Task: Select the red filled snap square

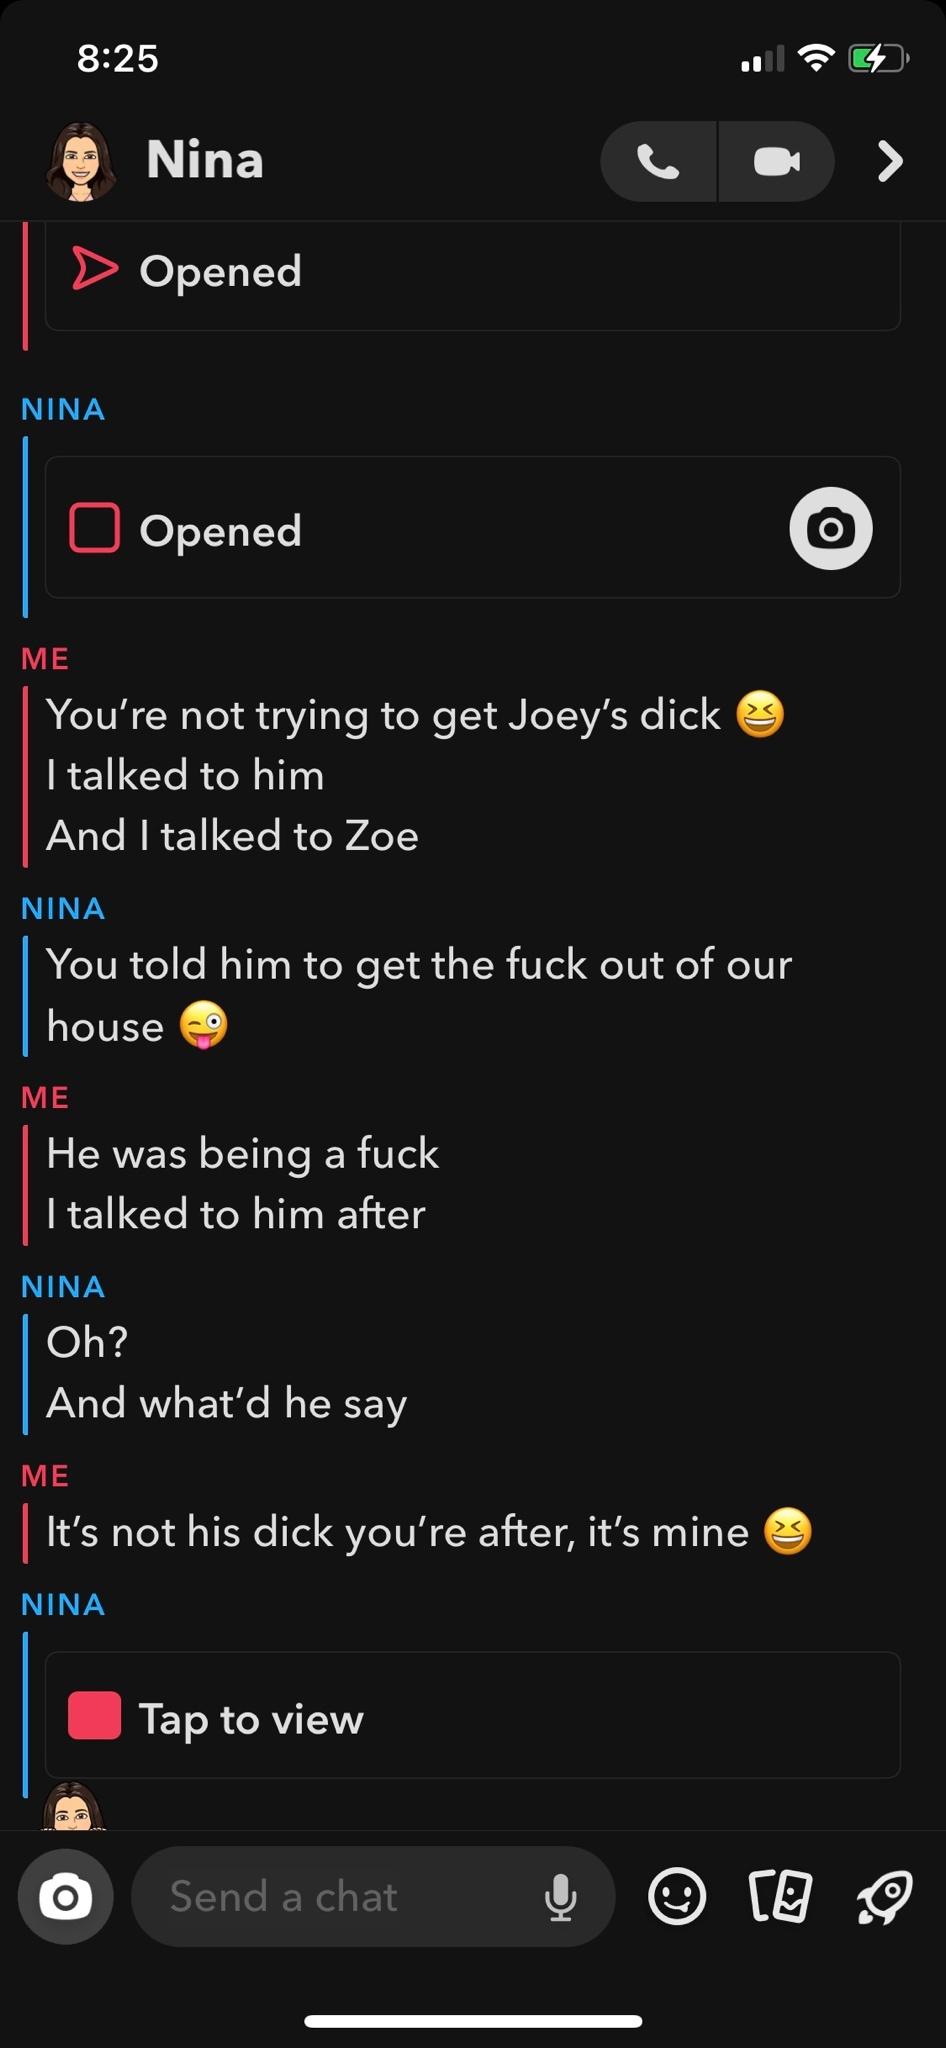Action: coord(95,1716)
